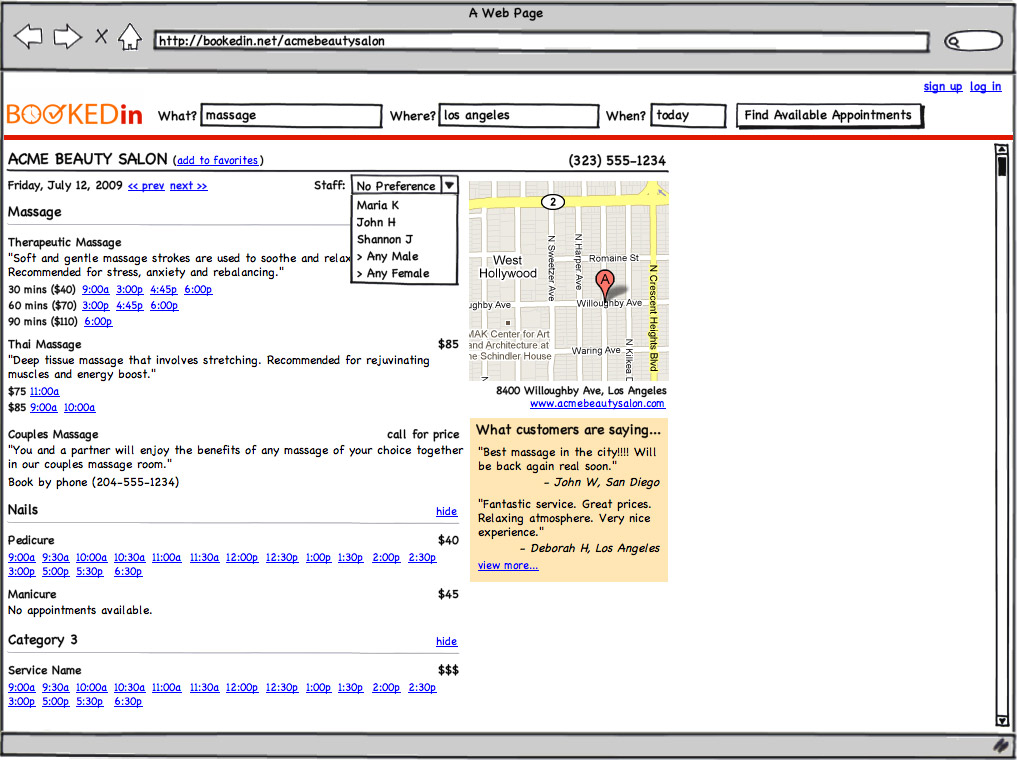Book $75 Thai Massage at 11:00a

click(44, 391)
